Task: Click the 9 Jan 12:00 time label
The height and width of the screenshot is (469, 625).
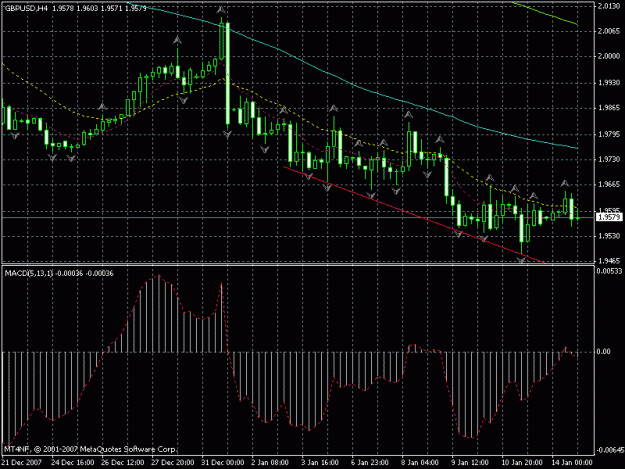Action: 470,463
